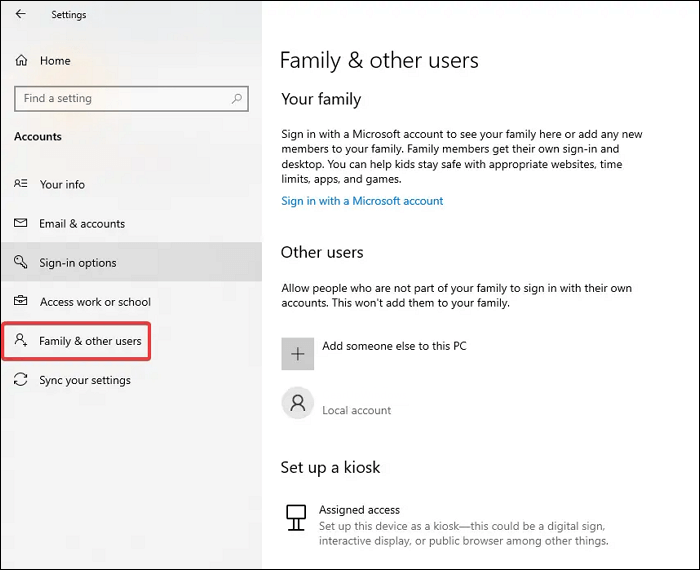Click the Find a setting search box
Image resolution: width=700 pixels, height=570 pixels.
tap(120, 99)
